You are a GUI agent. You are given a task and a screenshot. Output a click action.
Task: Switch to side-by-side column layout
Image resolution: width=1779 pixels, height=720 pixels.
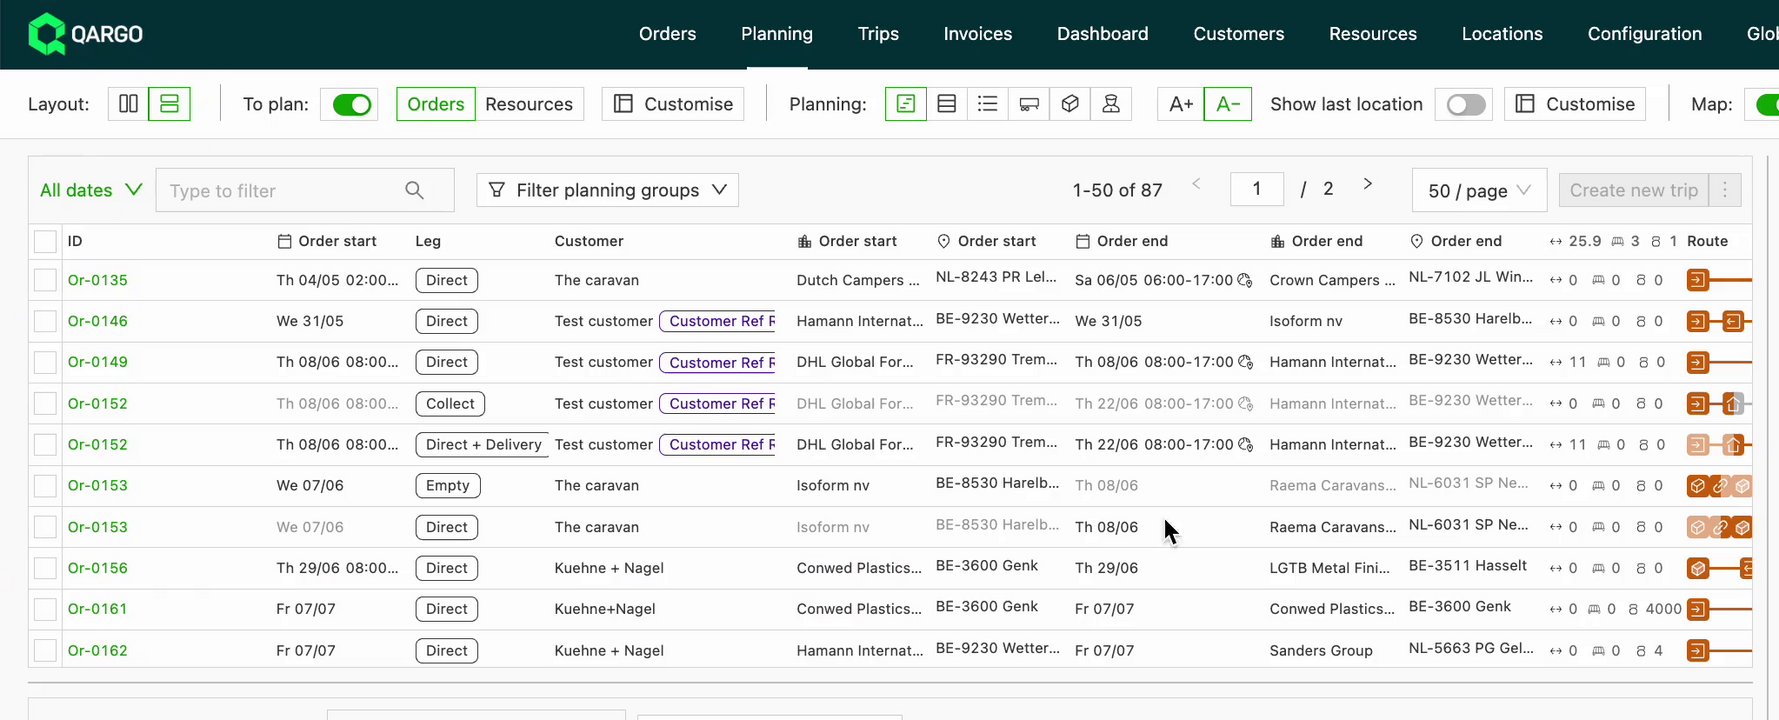128,104
